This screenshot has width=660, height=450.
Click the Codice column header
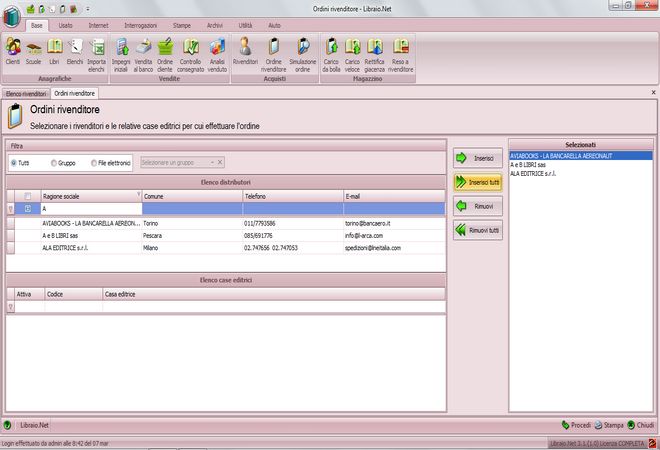(74, 294)
